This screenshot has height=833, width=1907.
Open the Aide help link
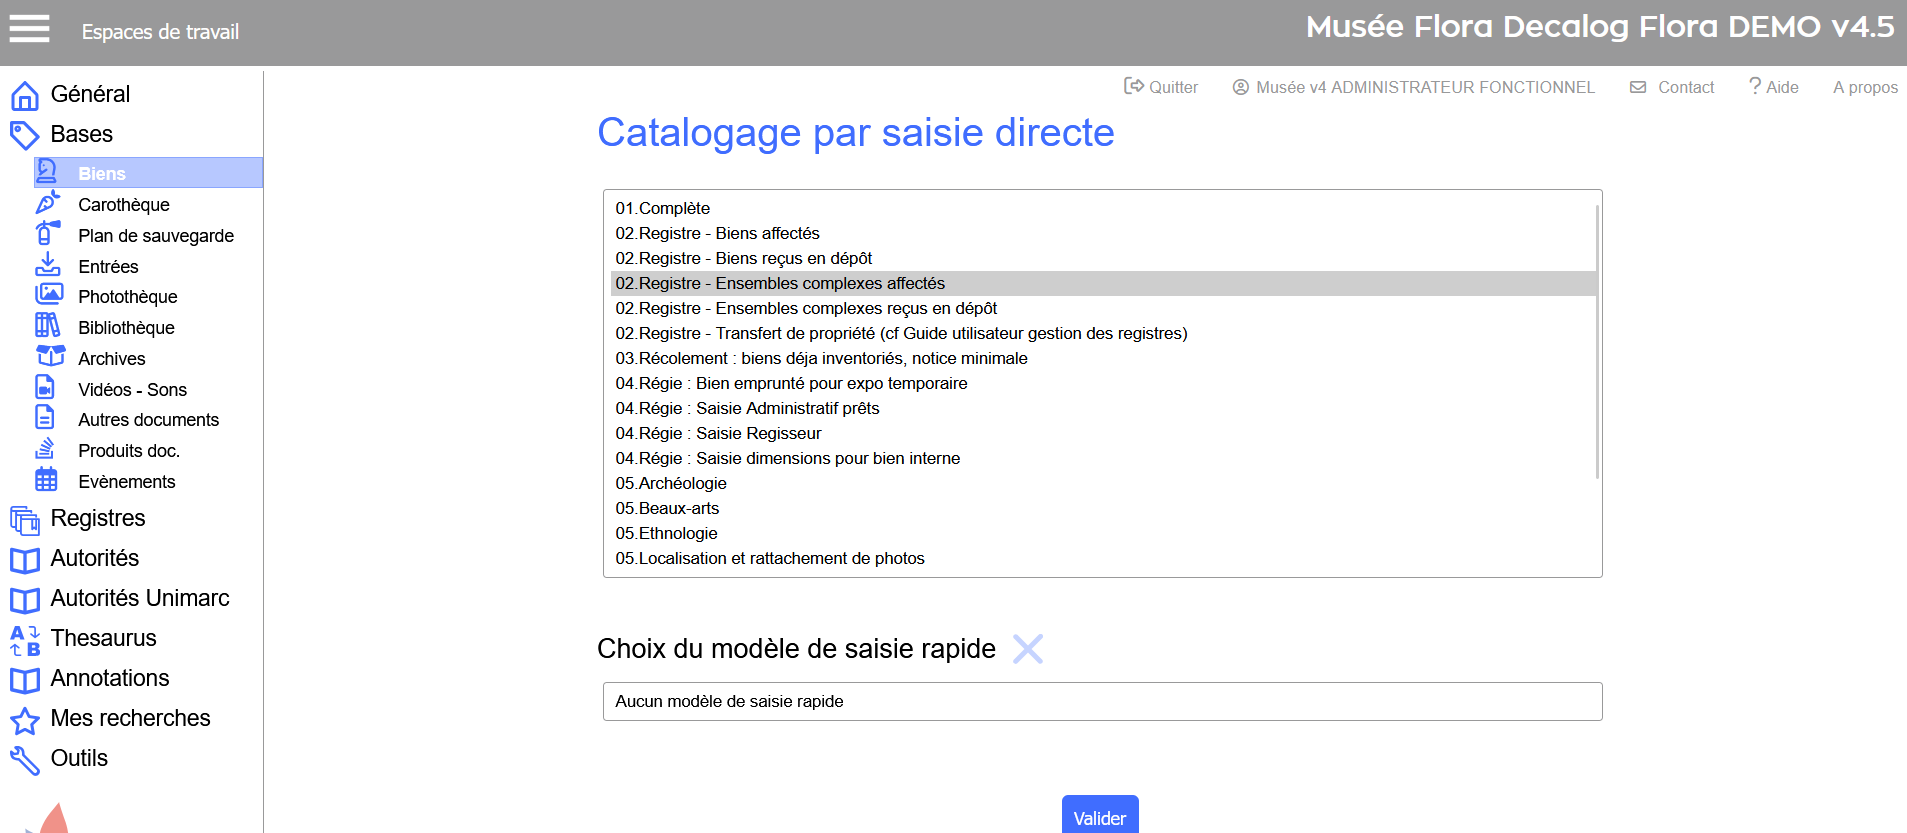[x=1774, y=87]
